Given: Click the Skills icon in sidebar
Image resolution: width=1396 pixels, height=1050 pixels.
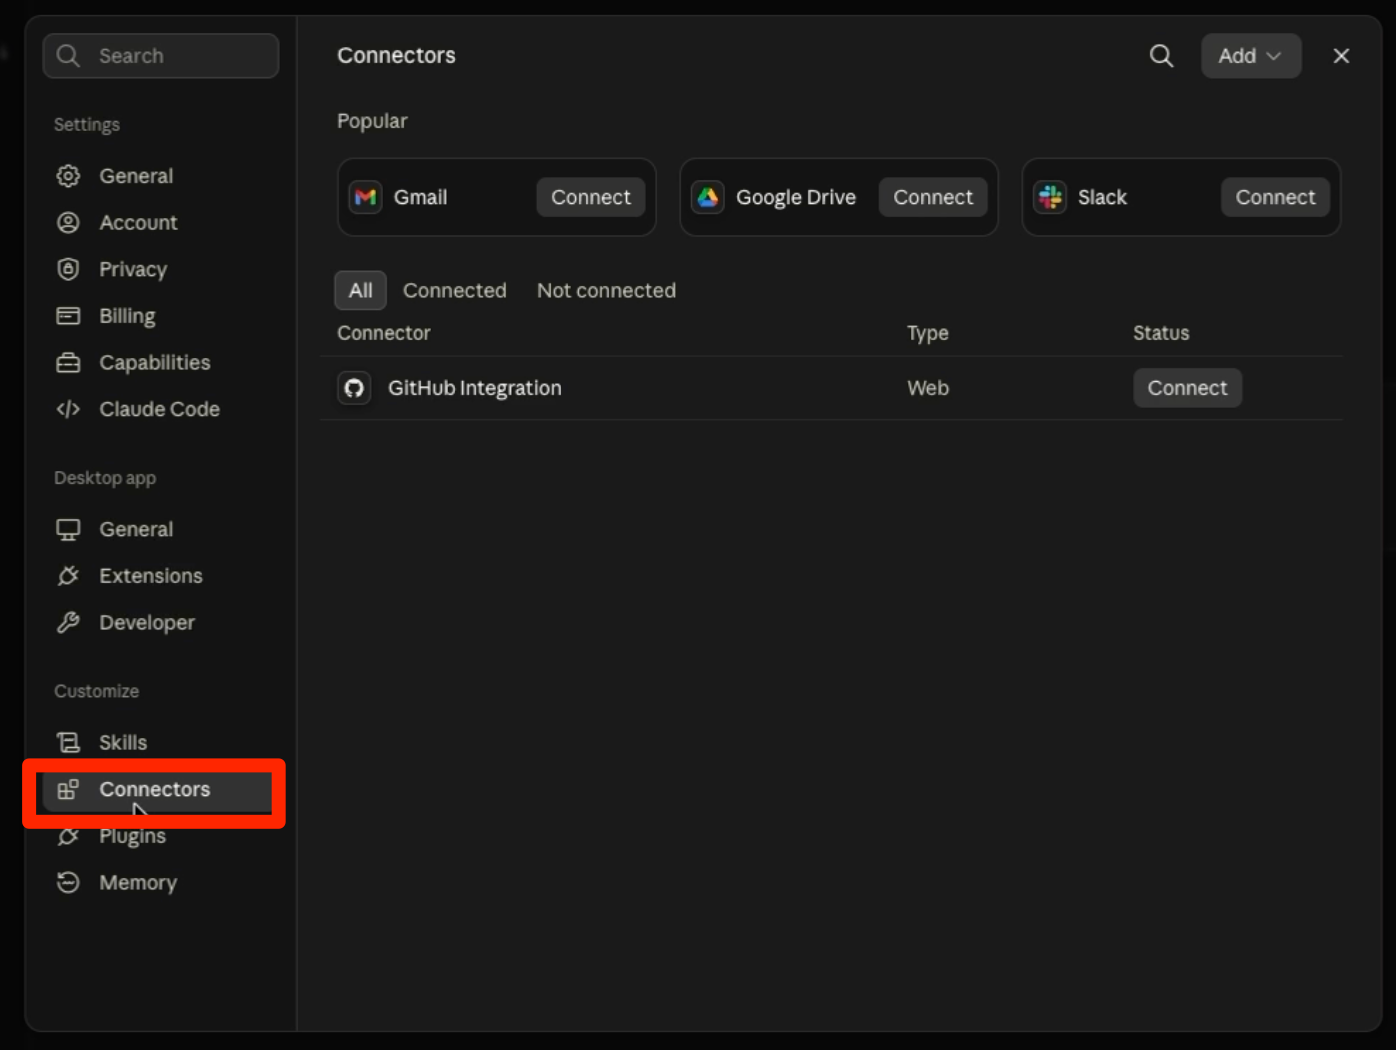Looking at the screenshot, I should [x=68, y=742].
